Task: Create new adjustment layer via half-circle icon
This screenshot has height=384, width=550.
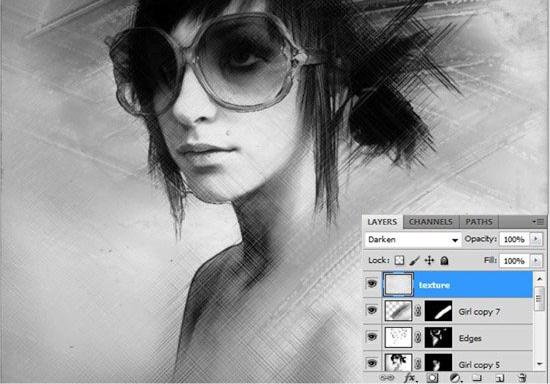Action: 455,378
